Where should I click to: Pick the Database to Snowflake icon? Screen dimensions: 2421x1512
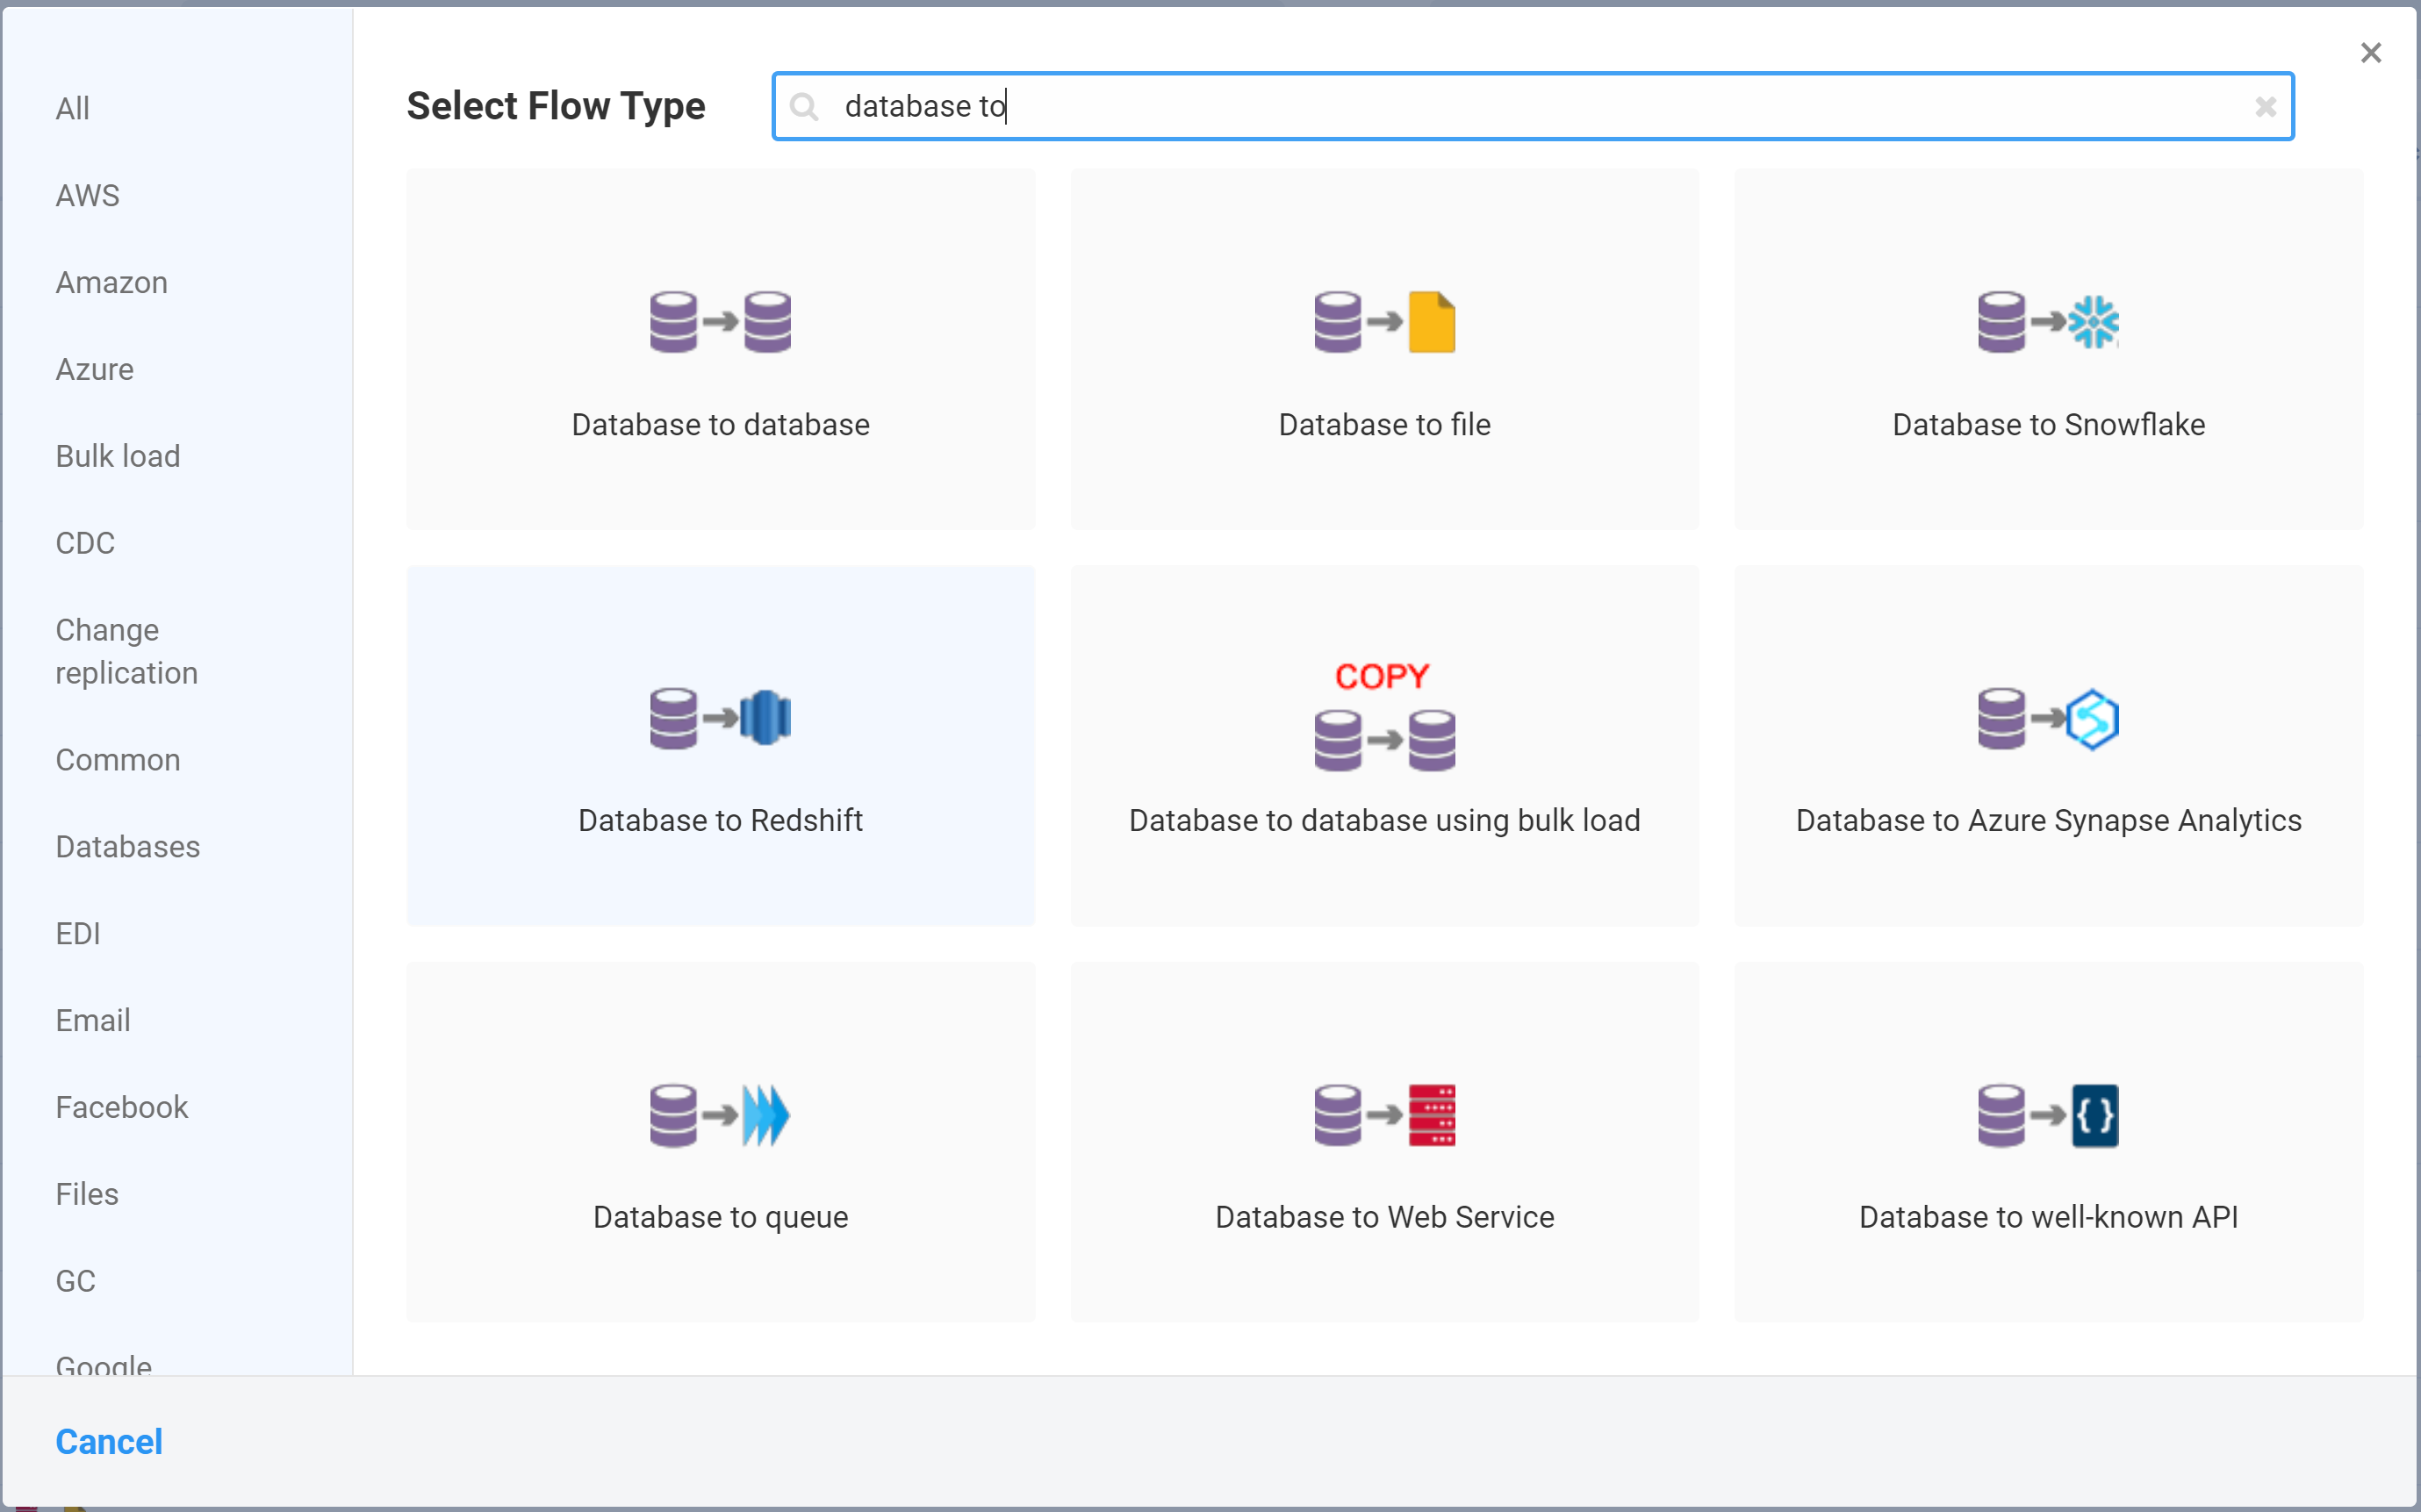point(2047,322)
